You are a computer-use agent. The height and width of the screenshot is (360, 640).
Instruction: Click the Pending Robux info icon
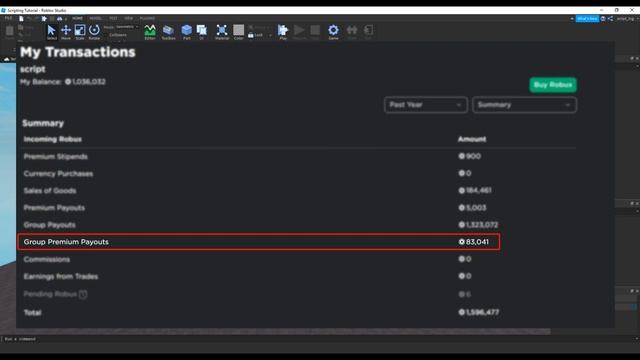pyautogui.click(x=83, y=294)
